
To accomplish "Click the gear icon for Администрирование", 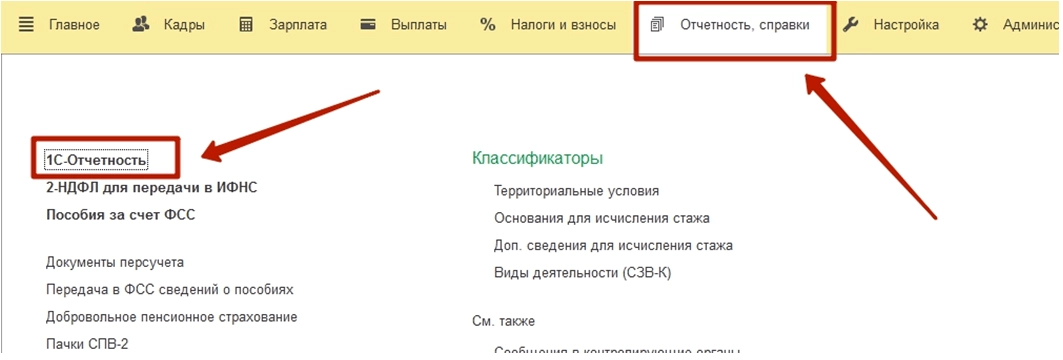I will click(980, 25).
